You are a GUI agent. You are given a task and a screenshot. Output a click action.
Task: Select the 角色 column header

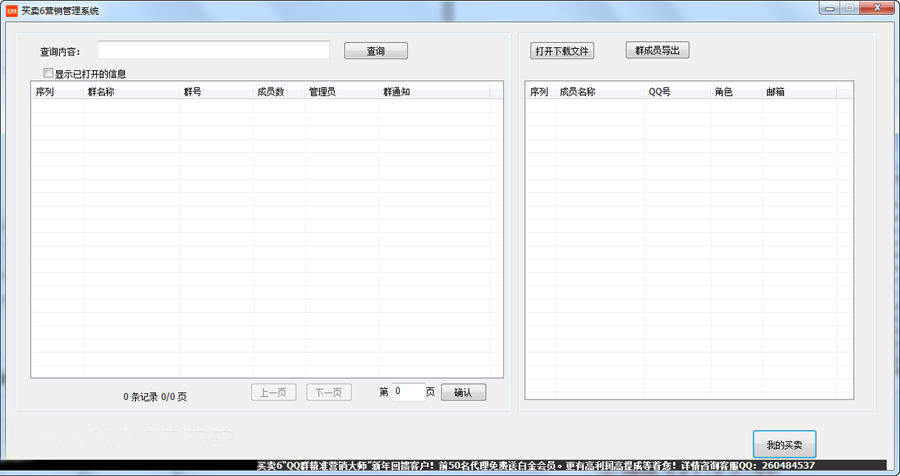pos(735,92)
